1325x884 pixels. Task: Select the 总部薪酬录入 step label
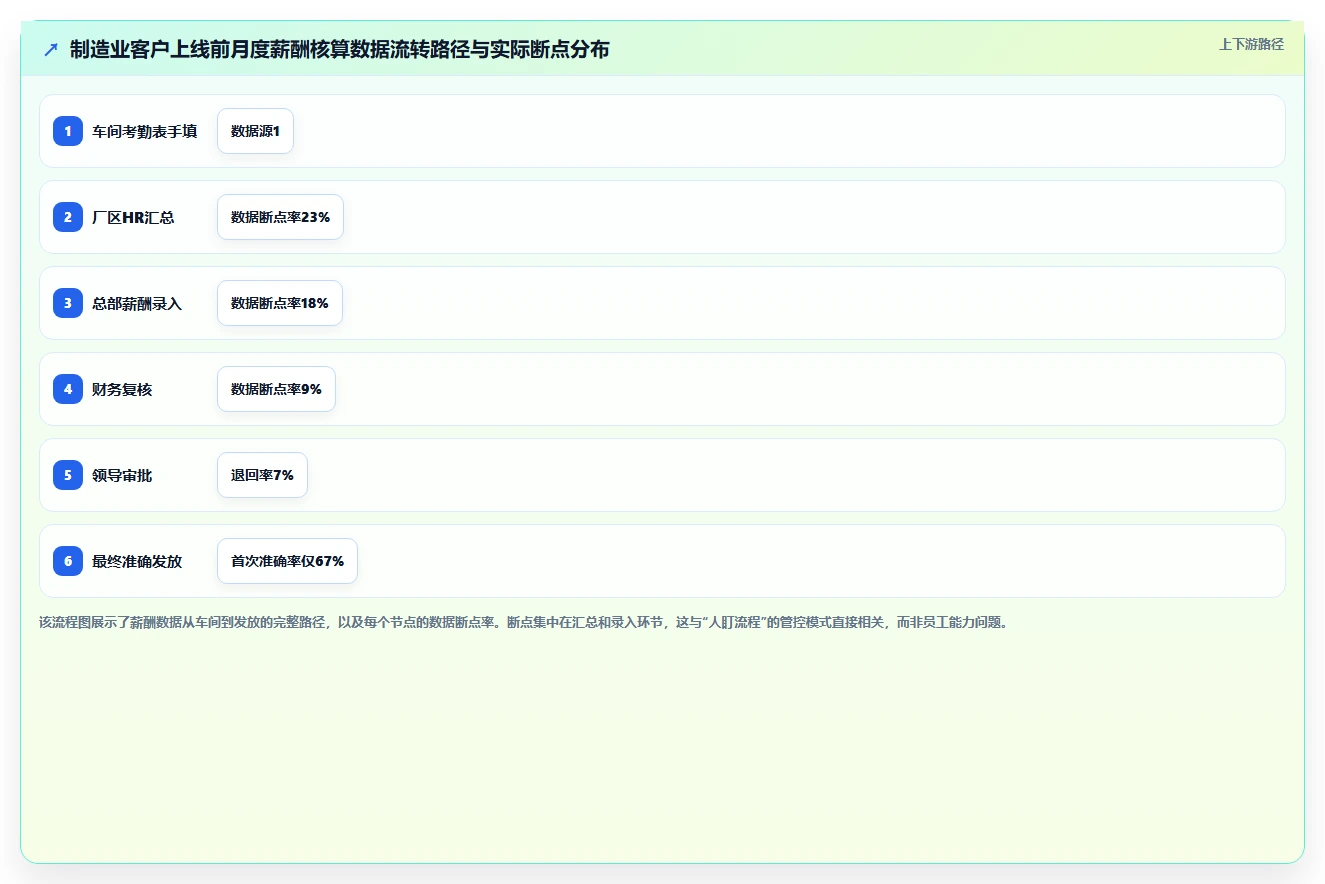(x=137, y=303)
